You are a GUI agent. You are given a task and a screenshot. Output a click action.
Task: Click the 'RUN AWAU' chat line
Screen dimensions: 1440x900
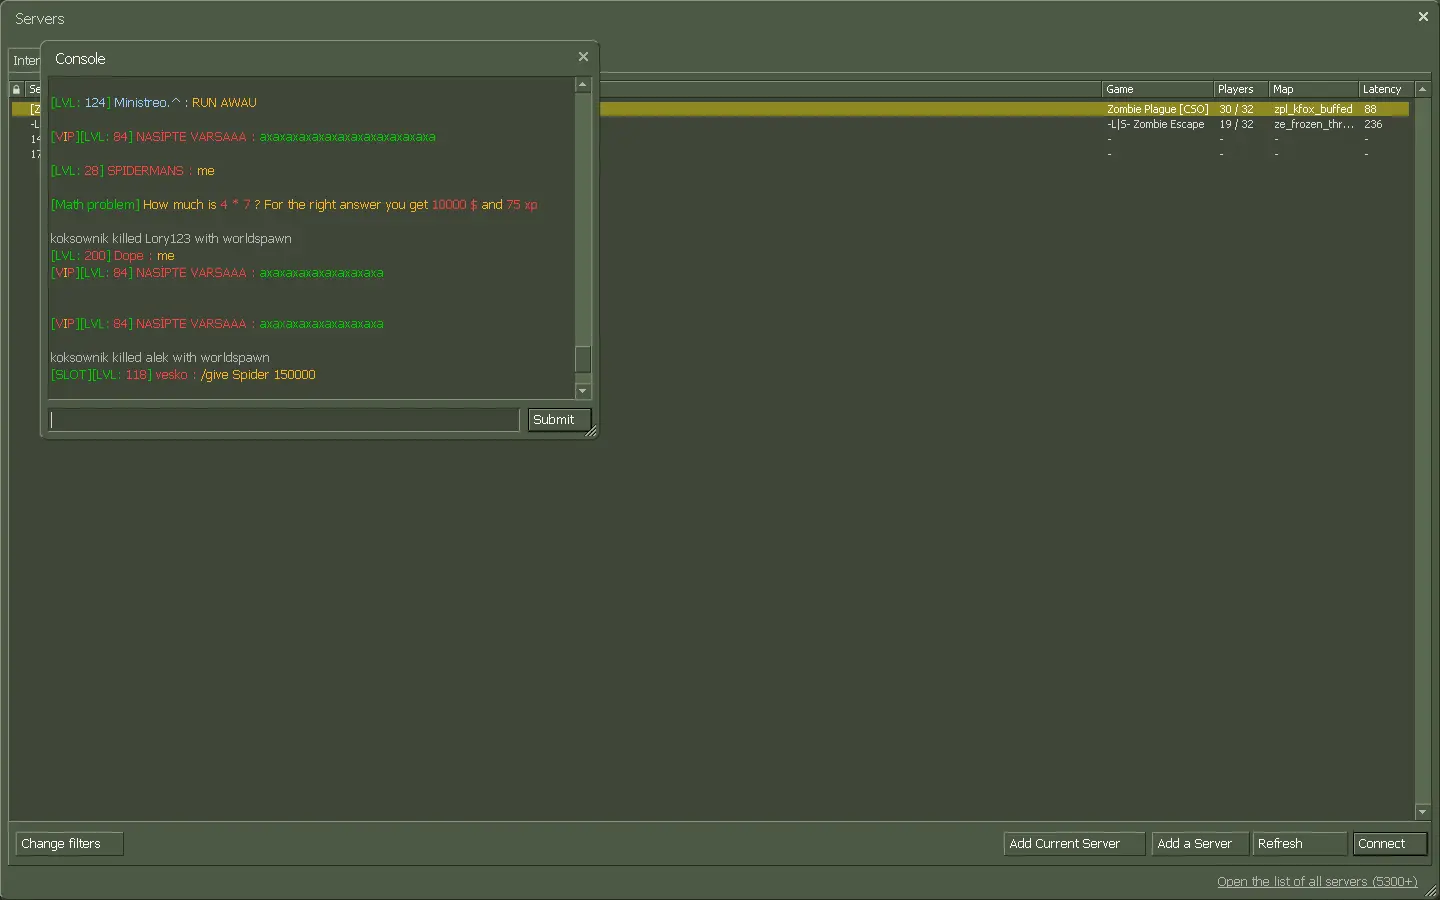click(x=153, y=103)
